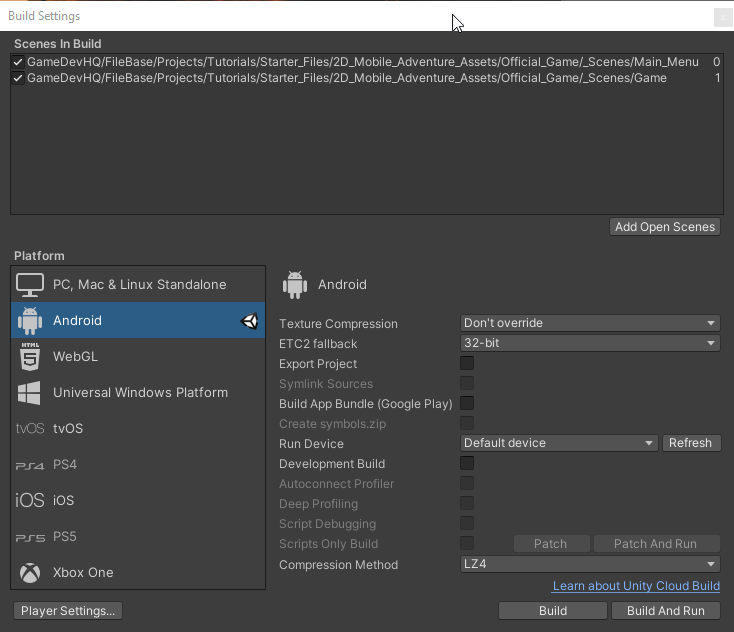Open the Compression Method dropdown

(x=590, y=564)
